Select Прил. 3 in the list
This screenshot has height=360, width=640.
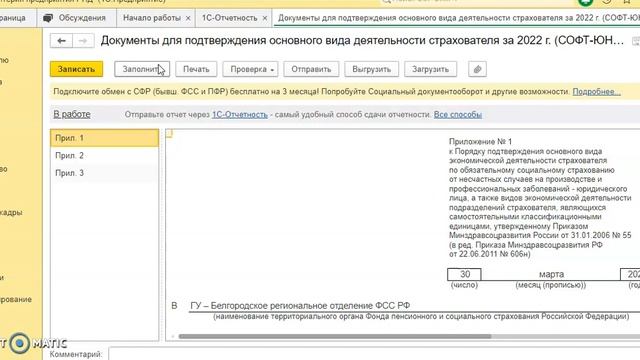click(104, 173)
